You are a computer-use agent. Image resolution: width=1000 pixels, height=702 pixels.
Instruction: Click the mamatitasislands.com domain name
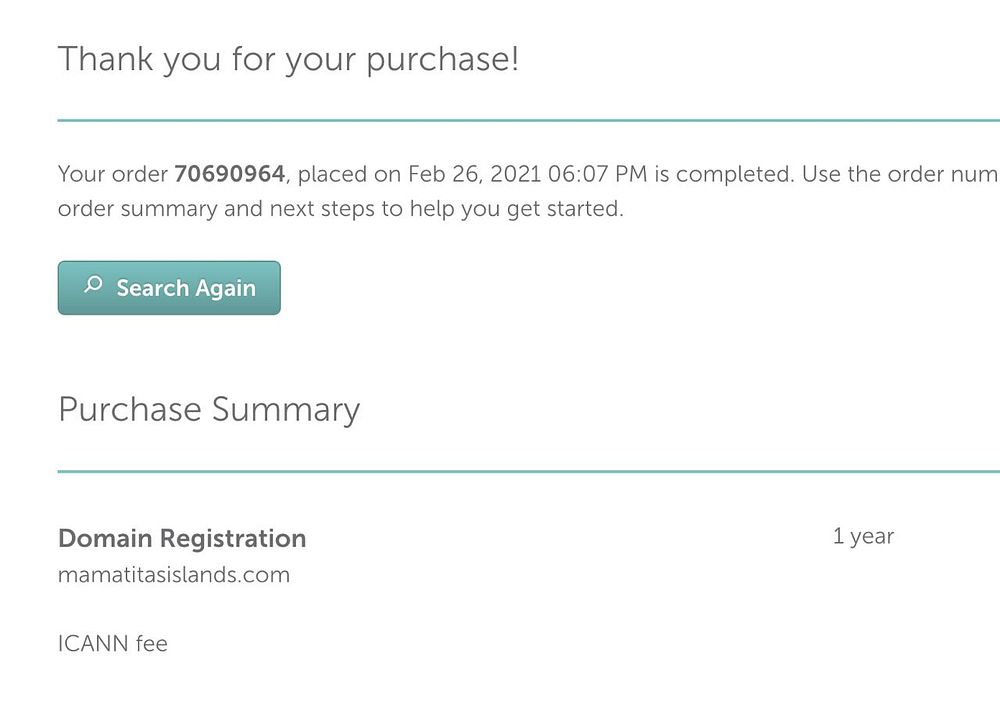pos(174,575)
